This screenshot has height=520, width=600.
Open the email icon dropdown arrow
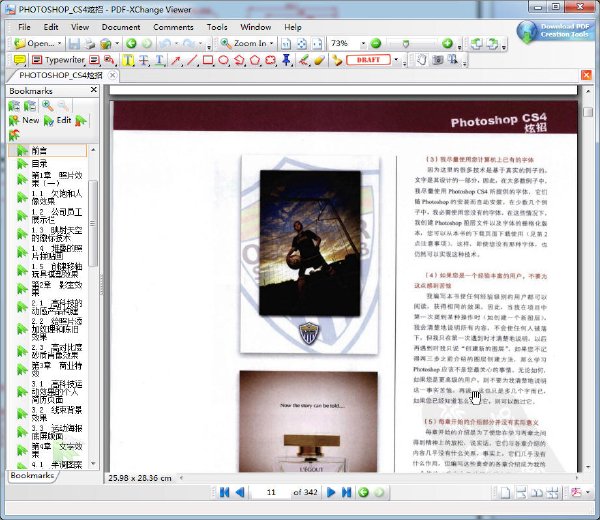point(117,44)
